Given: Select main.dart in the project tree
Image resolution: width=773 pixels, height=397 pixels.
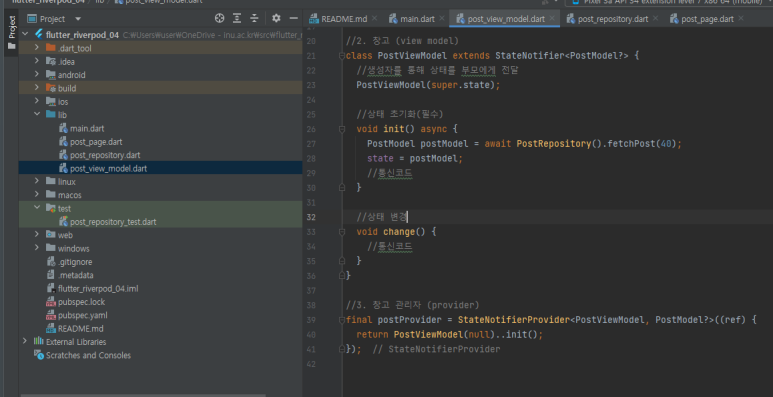Looking at the screenshot, I should coord(87,129).
